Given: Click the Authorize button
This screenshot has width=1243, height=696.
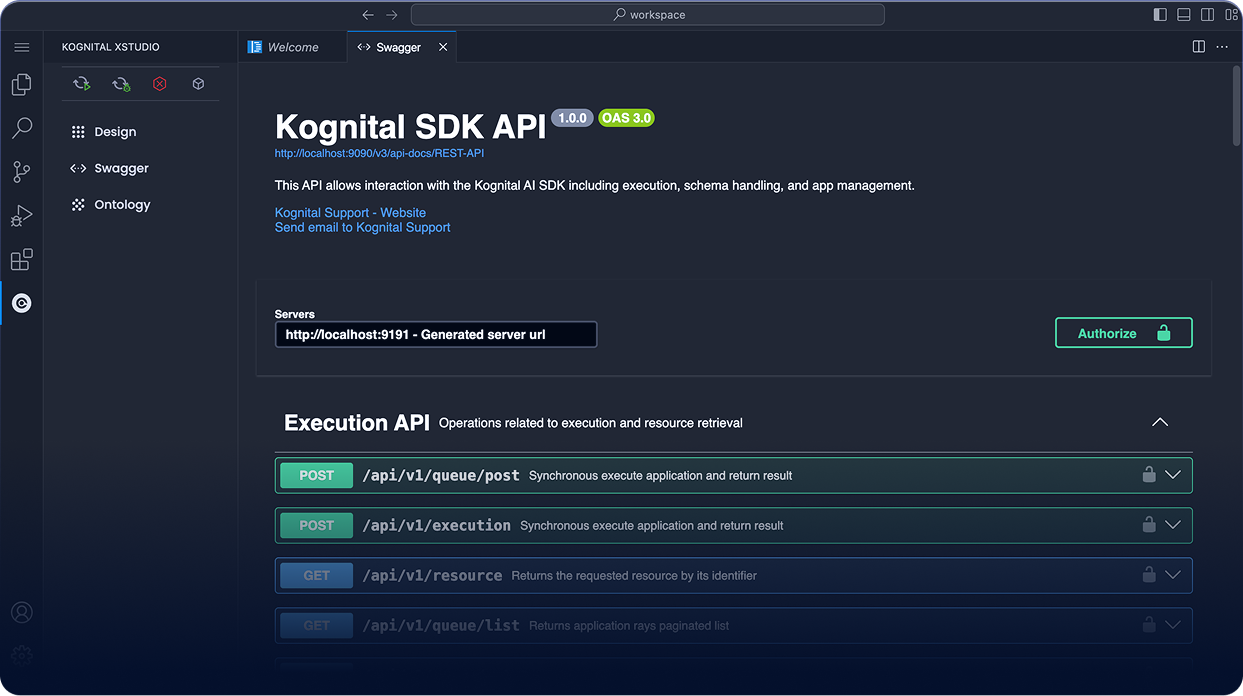Looking at the screenshot, I should pyautogui.click(x=1123, y=332).
